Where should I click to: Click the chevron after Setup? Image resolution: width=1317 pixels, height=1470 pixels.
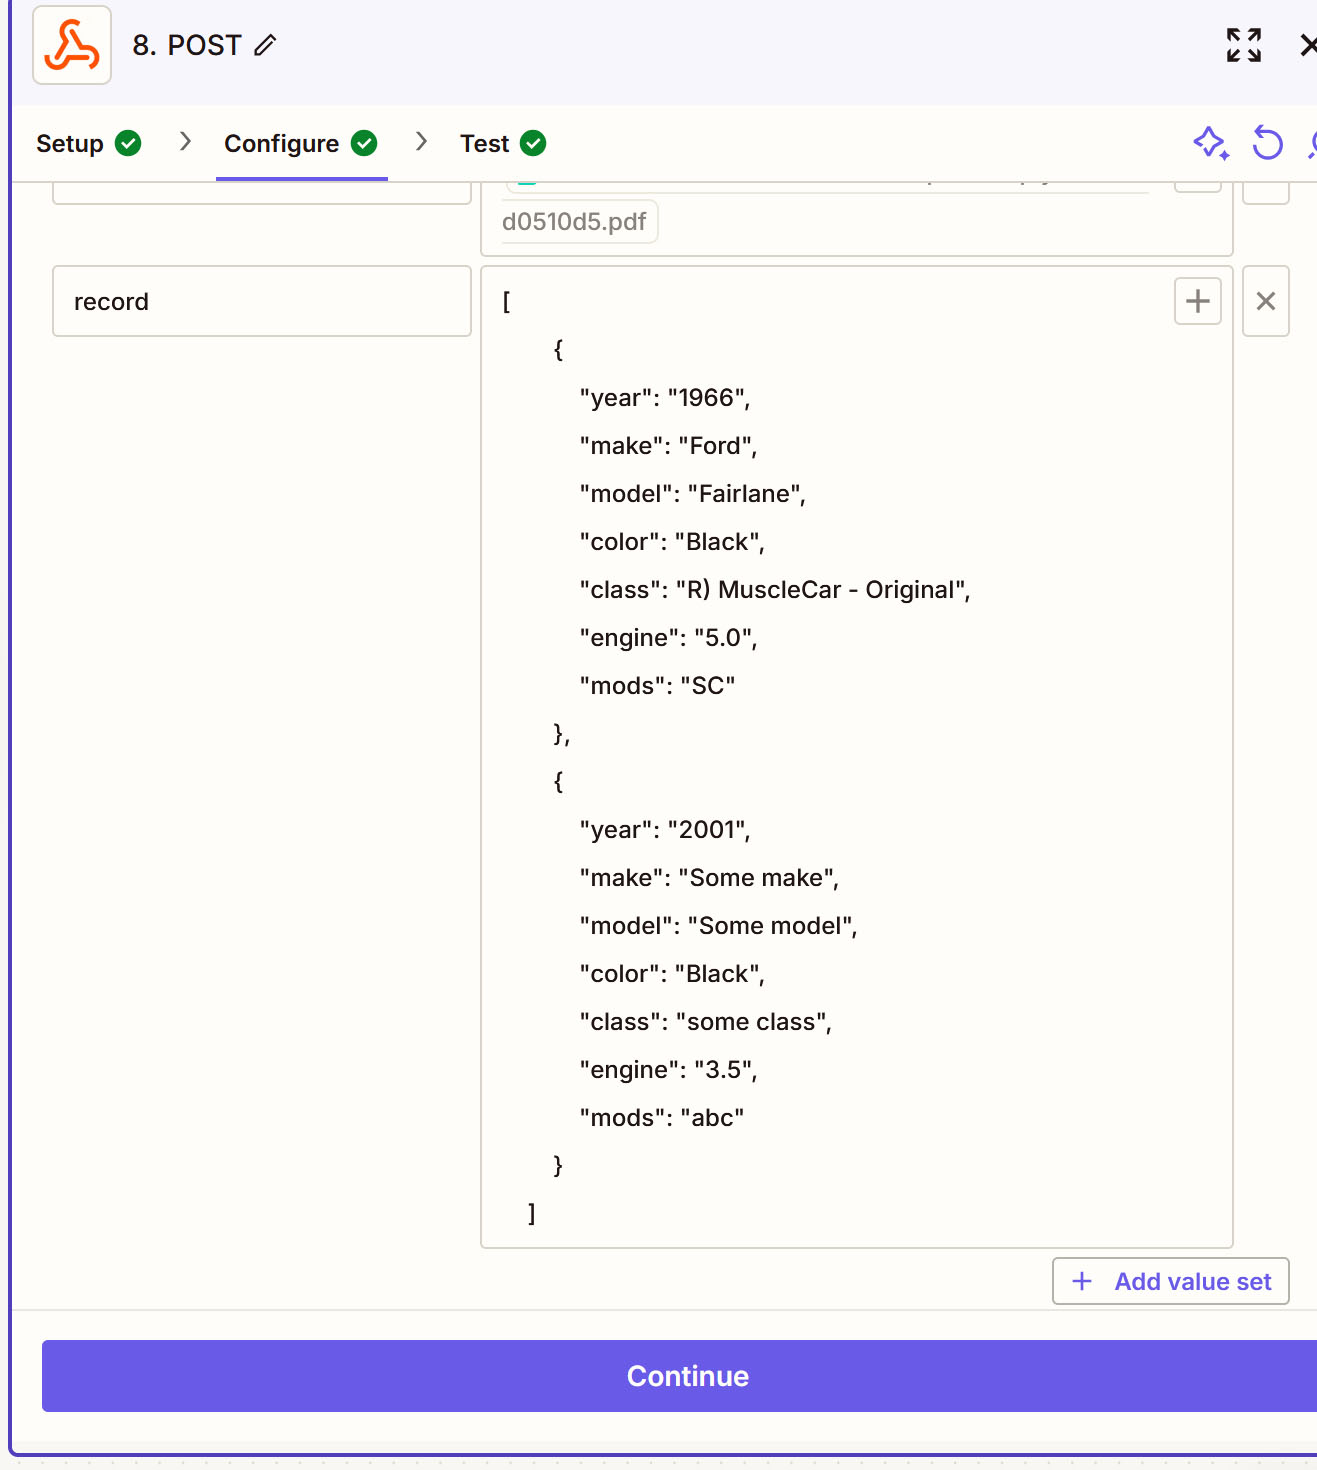click(x=185, y=142)
